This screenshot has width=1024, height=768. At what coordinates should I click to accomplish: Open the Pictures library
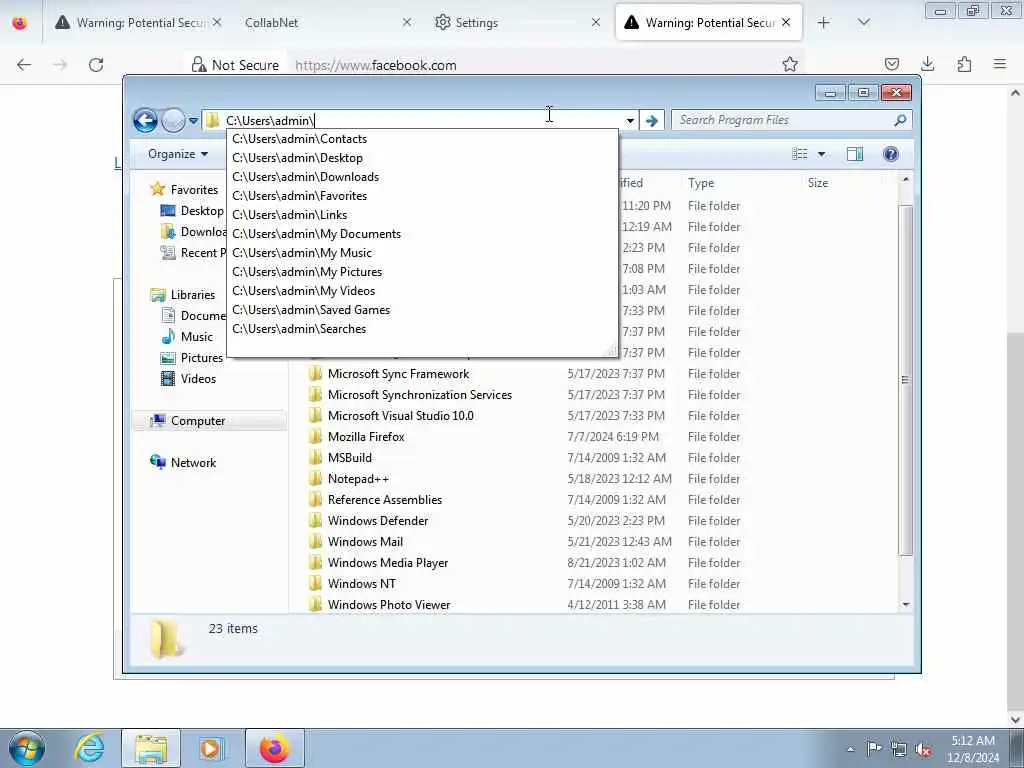tap(201, 358)
